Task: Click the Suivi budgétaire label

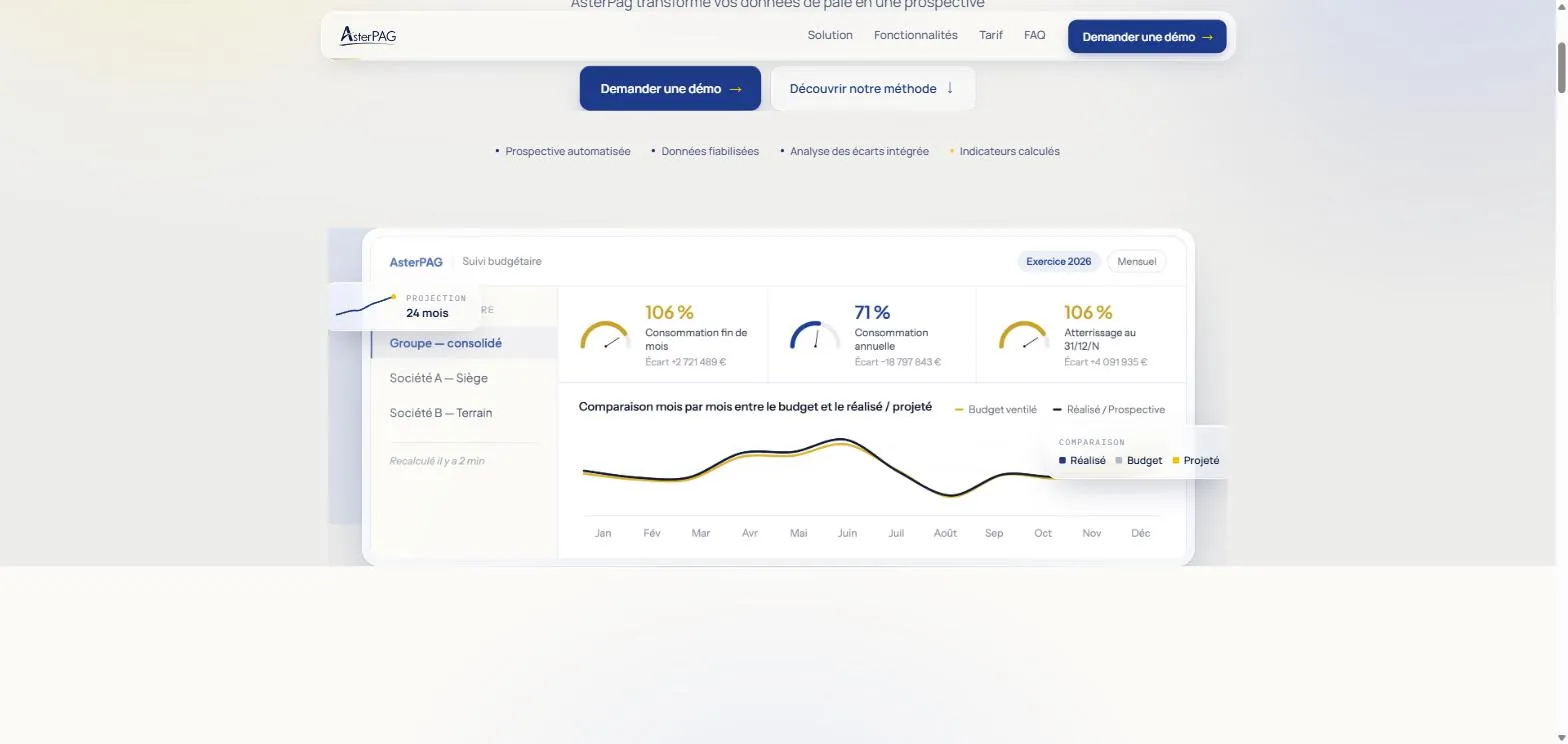Action: click(502, 261)
